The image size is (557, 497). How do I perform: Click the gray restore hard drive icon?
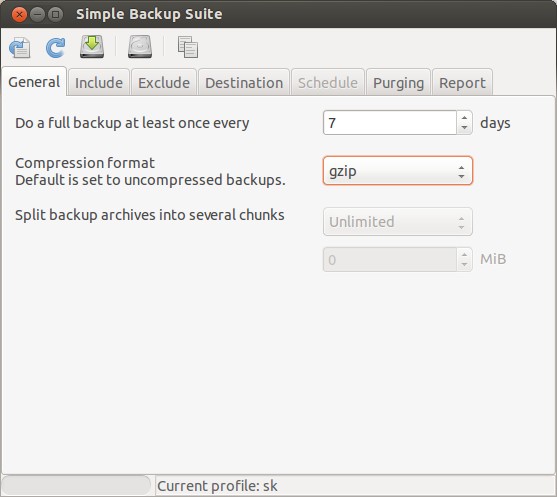point(140,47)
